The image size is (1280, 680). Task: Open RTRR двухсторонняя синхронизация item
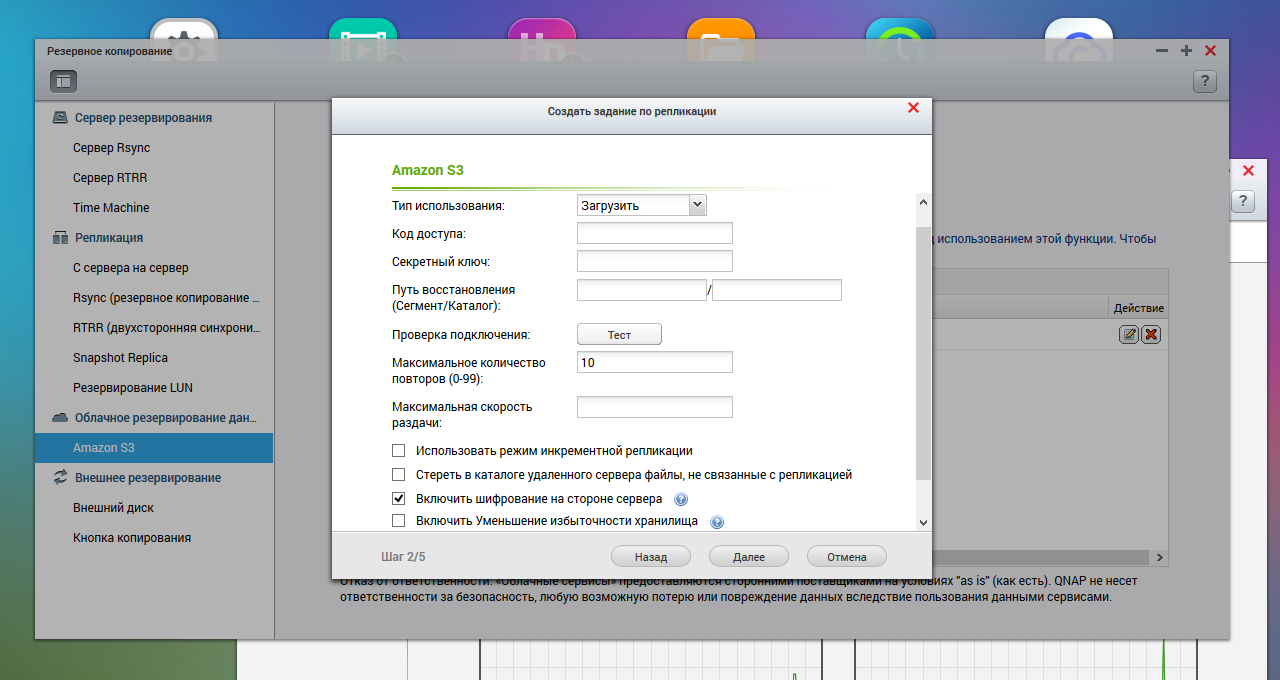pyautogui.click(x=153, y=327)
